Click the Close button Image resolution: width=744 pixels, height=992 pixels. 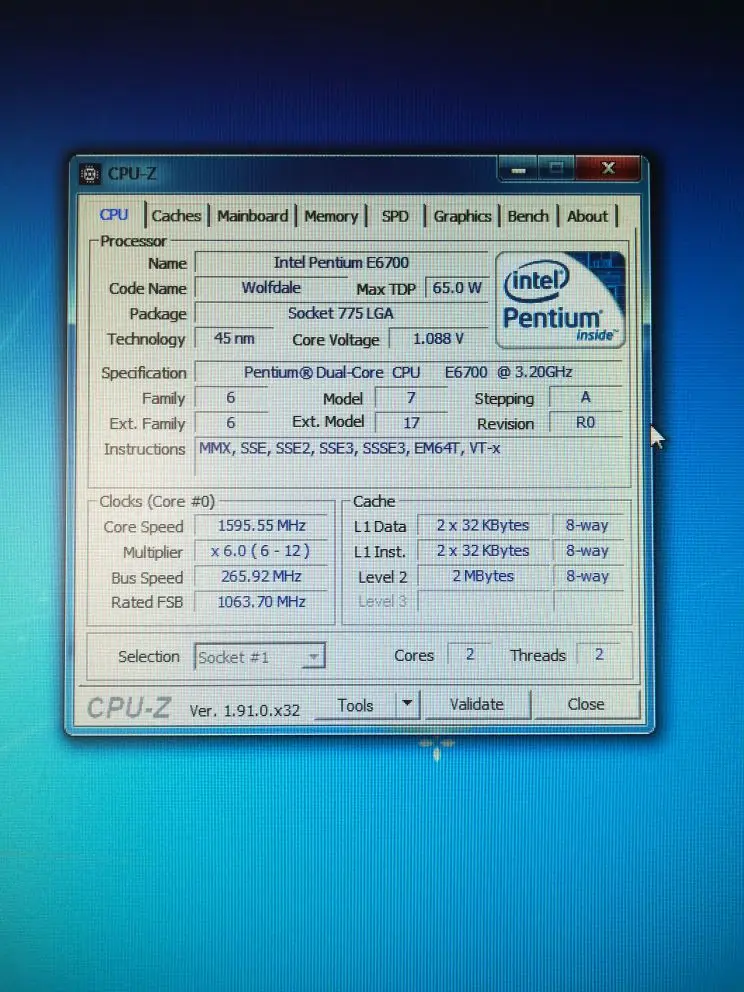pyautogui.click(x=586, y=704)
